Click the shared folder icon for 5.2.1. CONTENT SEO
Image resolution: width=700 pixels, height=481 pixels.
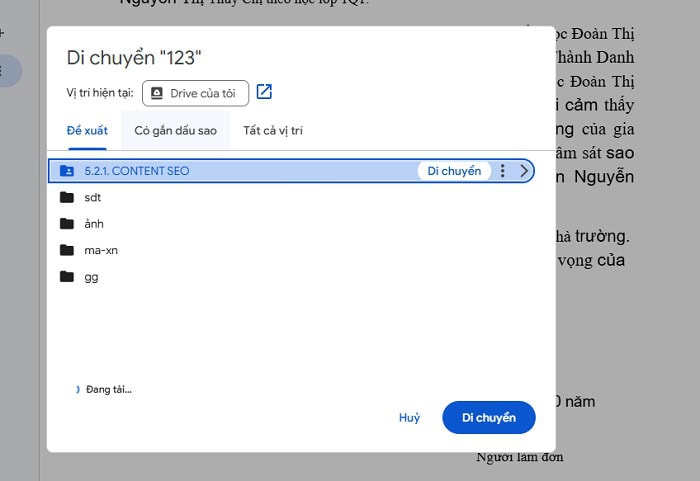67,171
